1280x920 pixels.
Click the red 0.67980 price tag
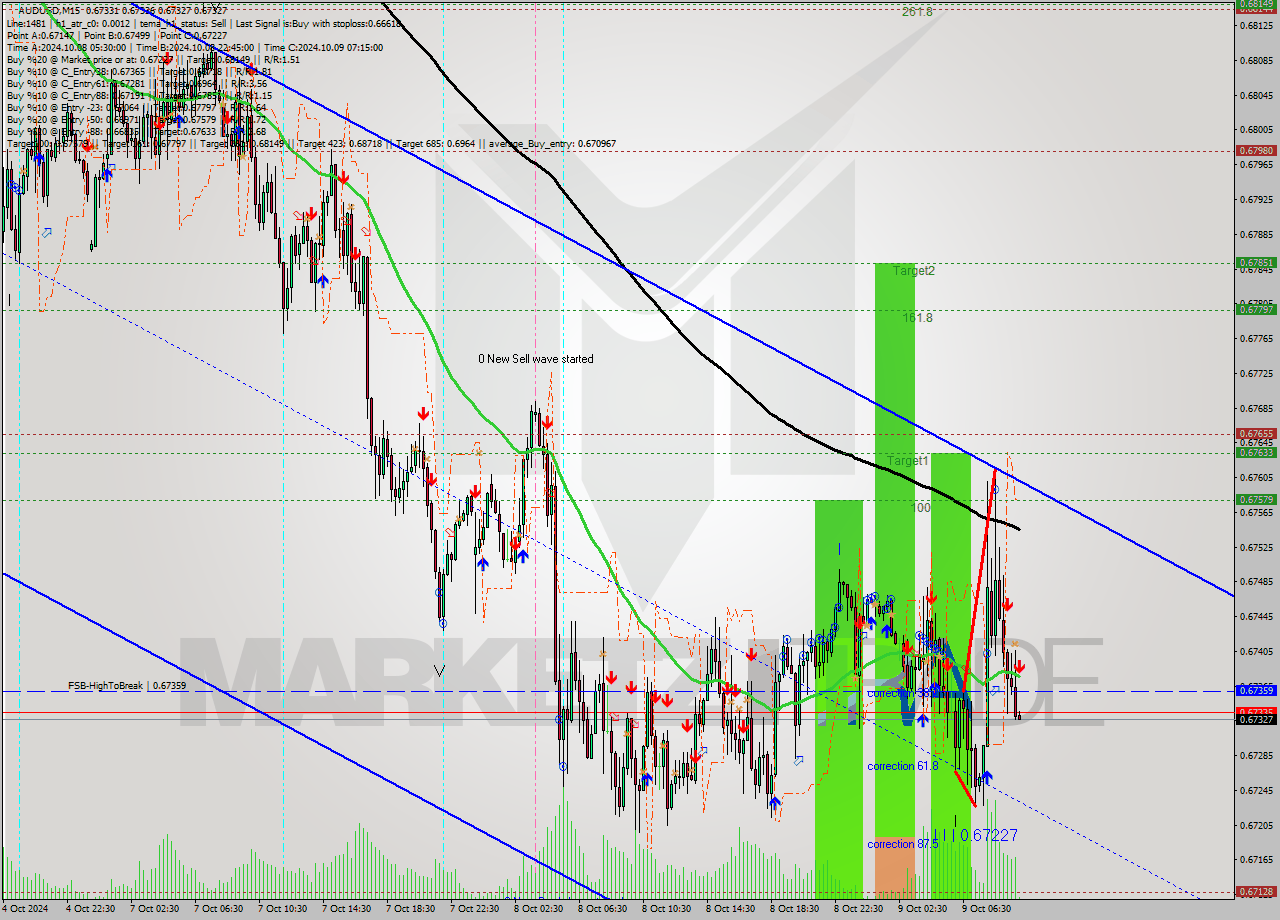(x=1256, y=150)
